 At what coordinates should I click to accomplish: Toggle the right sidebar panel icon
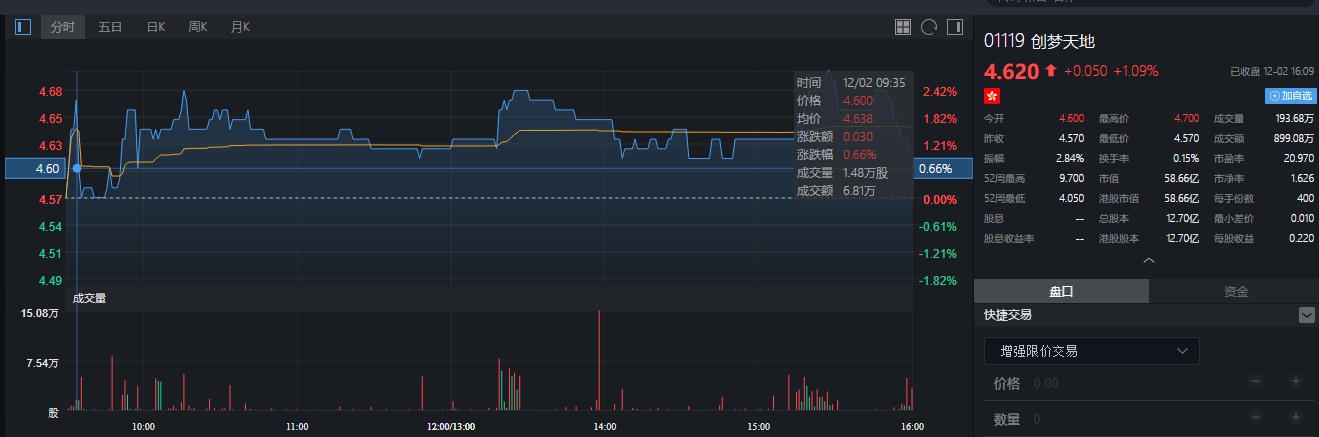(x=955, y=27)
